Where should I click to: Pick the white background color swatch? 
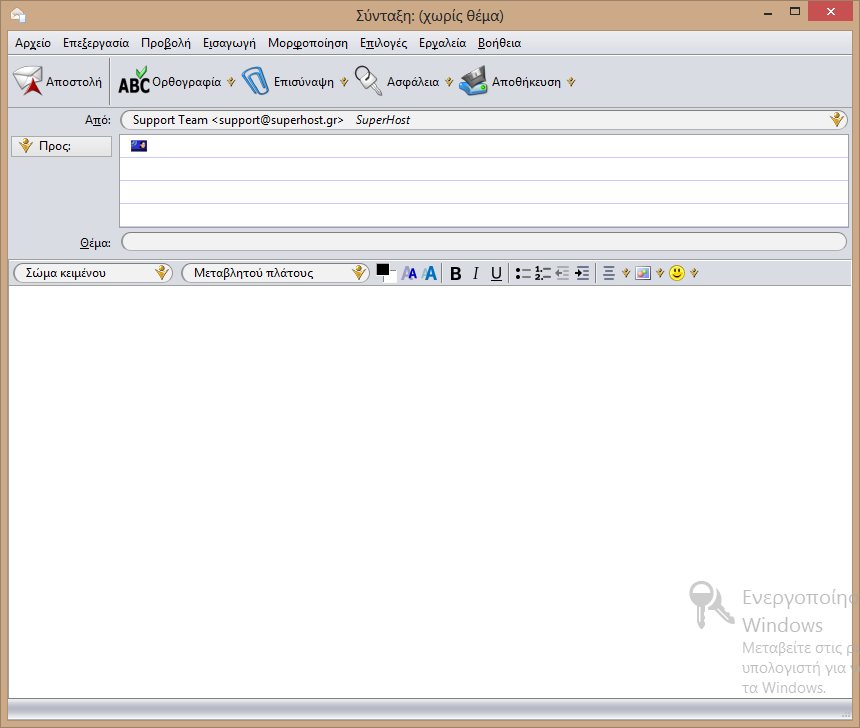pos(389,276)
